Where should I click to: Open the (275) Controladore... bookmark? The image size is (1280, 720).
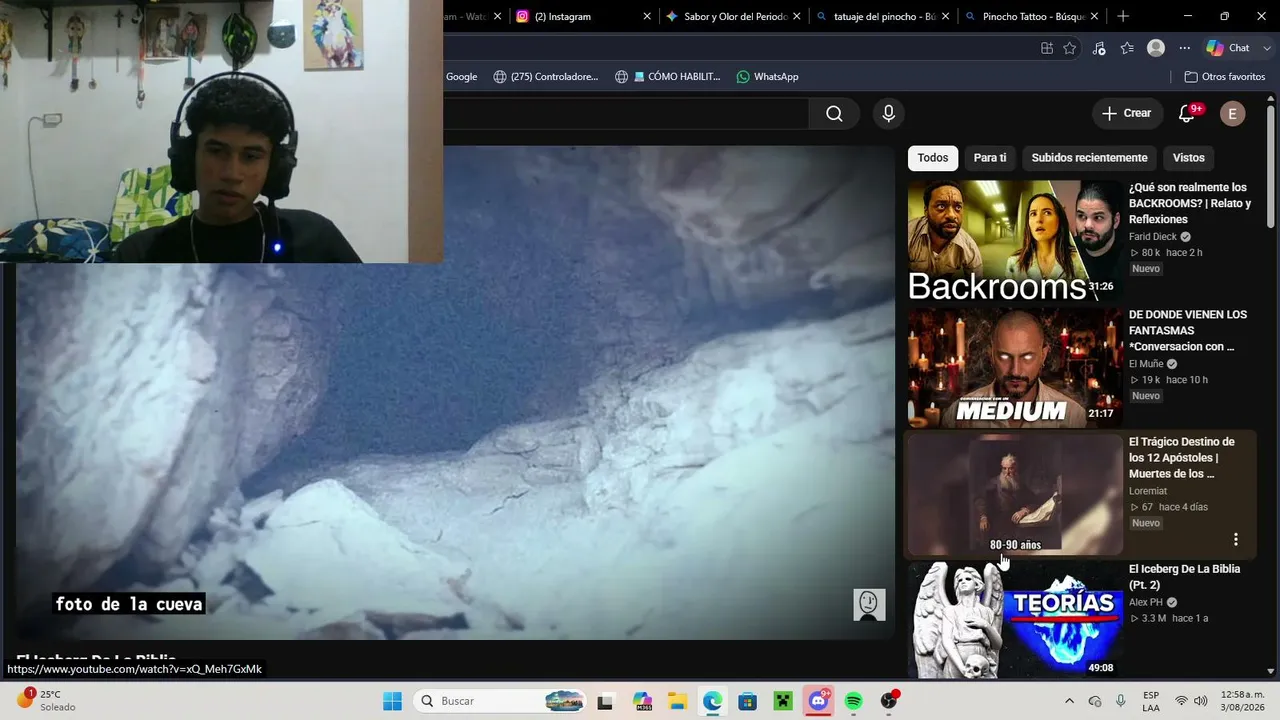point(546,77)
